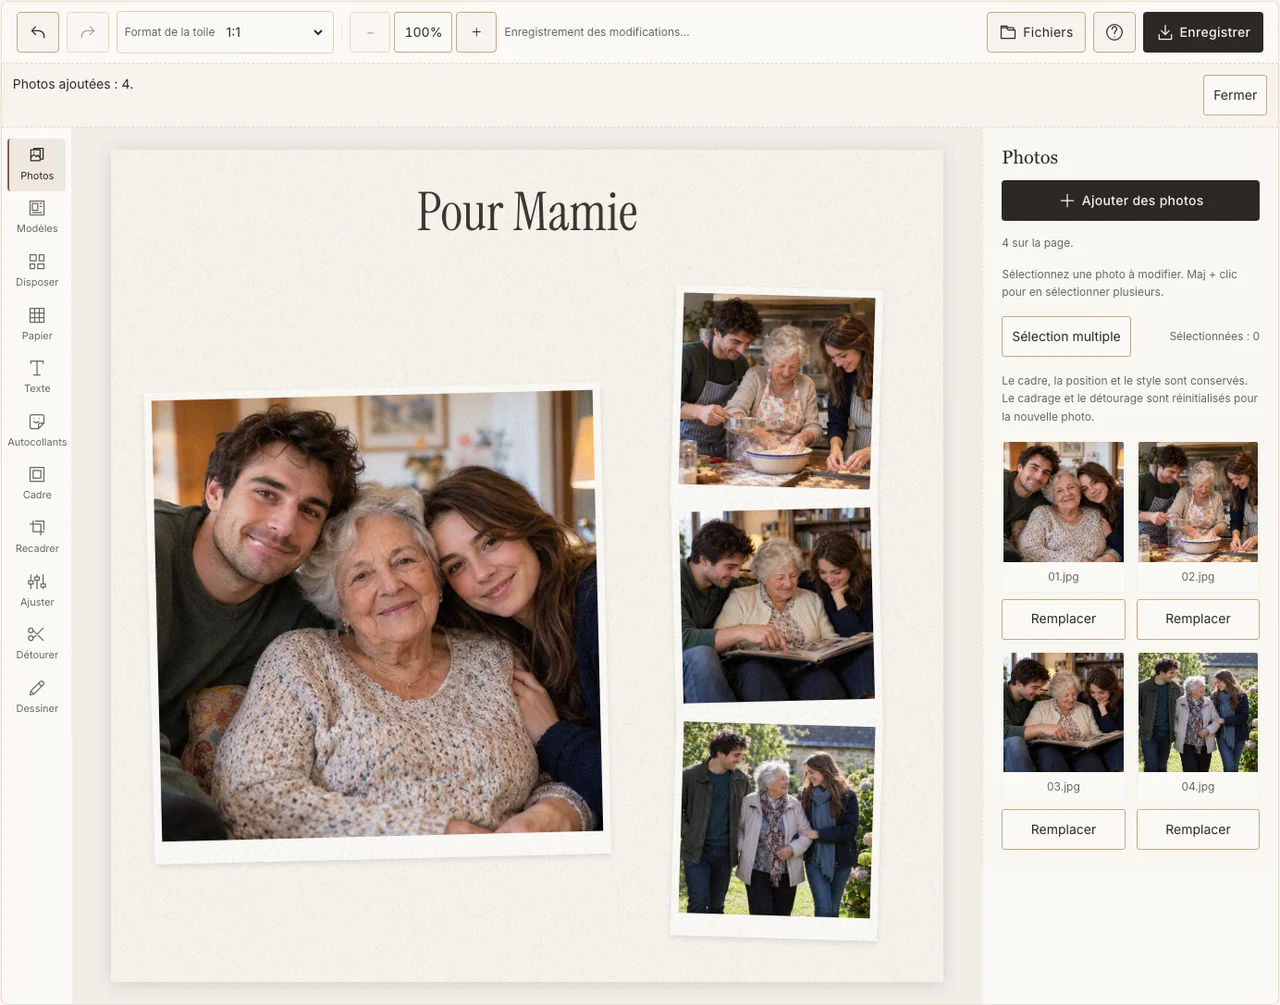Select the Pour Mamie title text
The width and height of the screenshot is (1280, 1005).
[527, 212]
